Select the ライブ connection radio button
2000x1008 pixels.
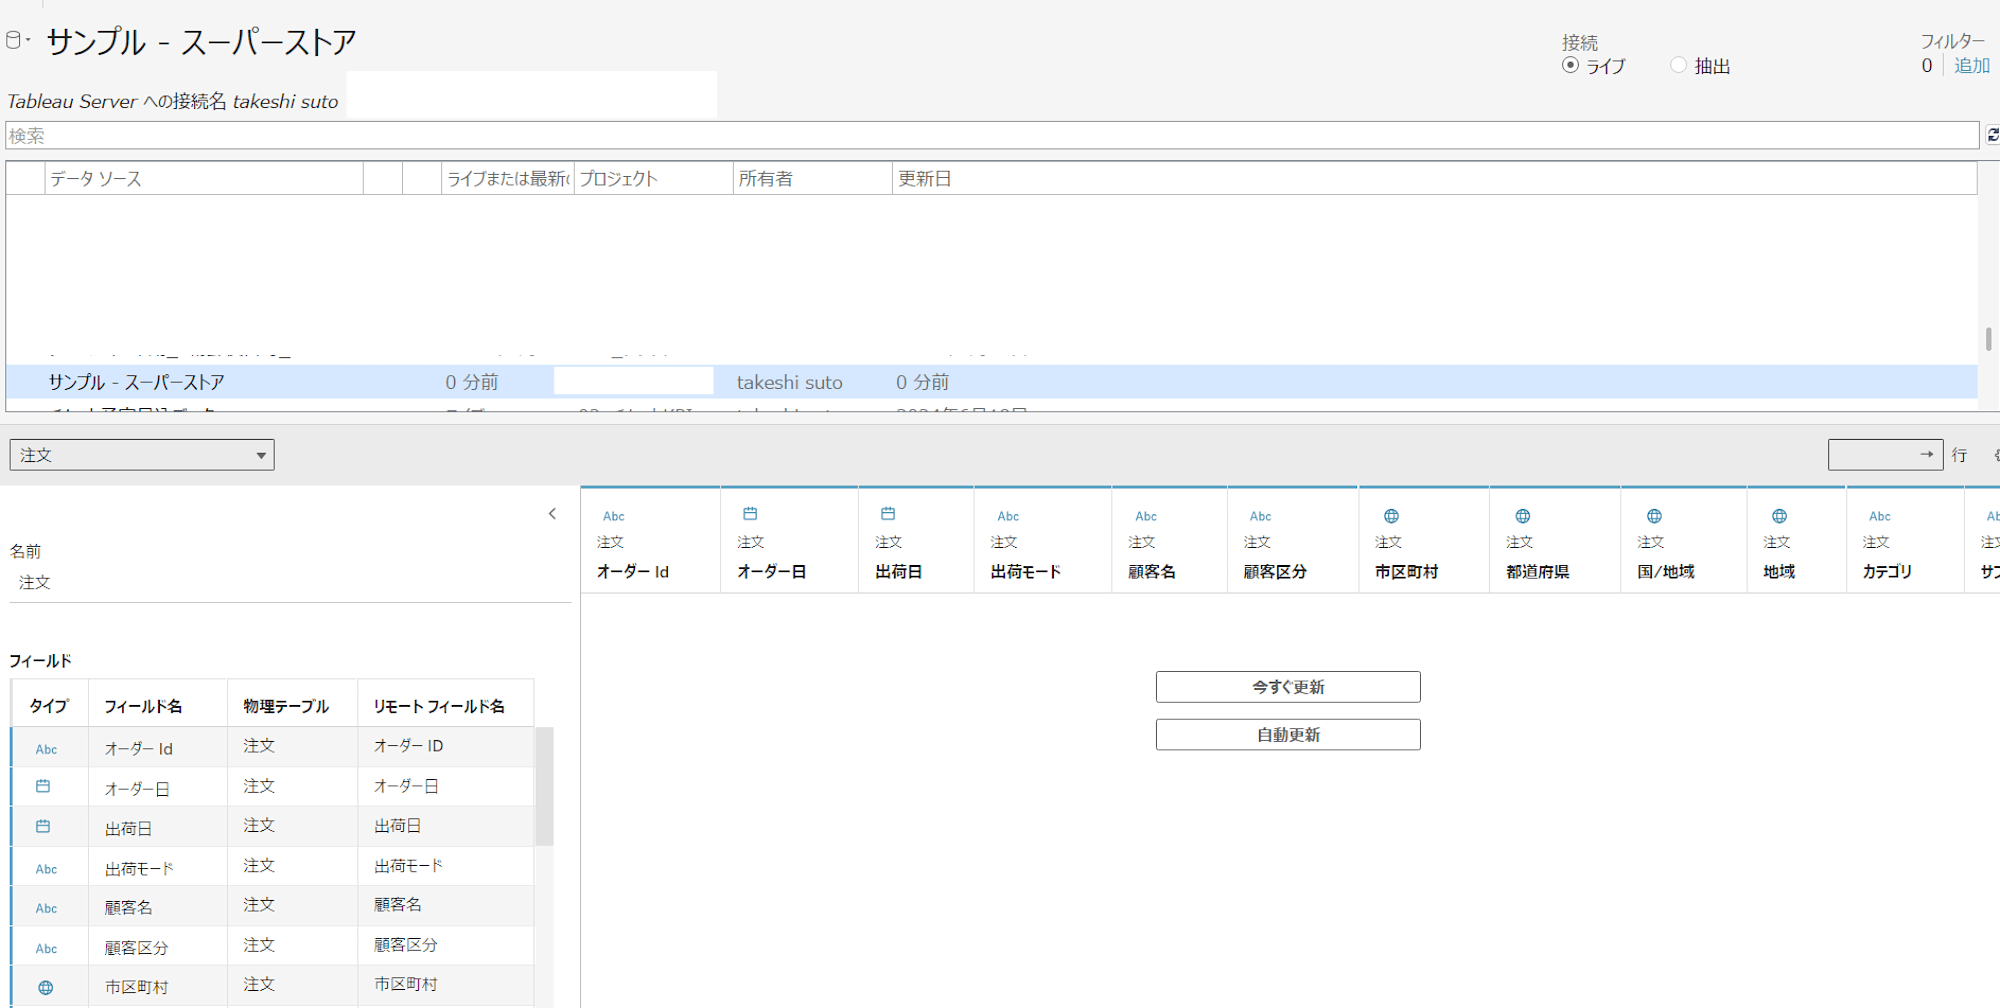tap(1570, 65)
